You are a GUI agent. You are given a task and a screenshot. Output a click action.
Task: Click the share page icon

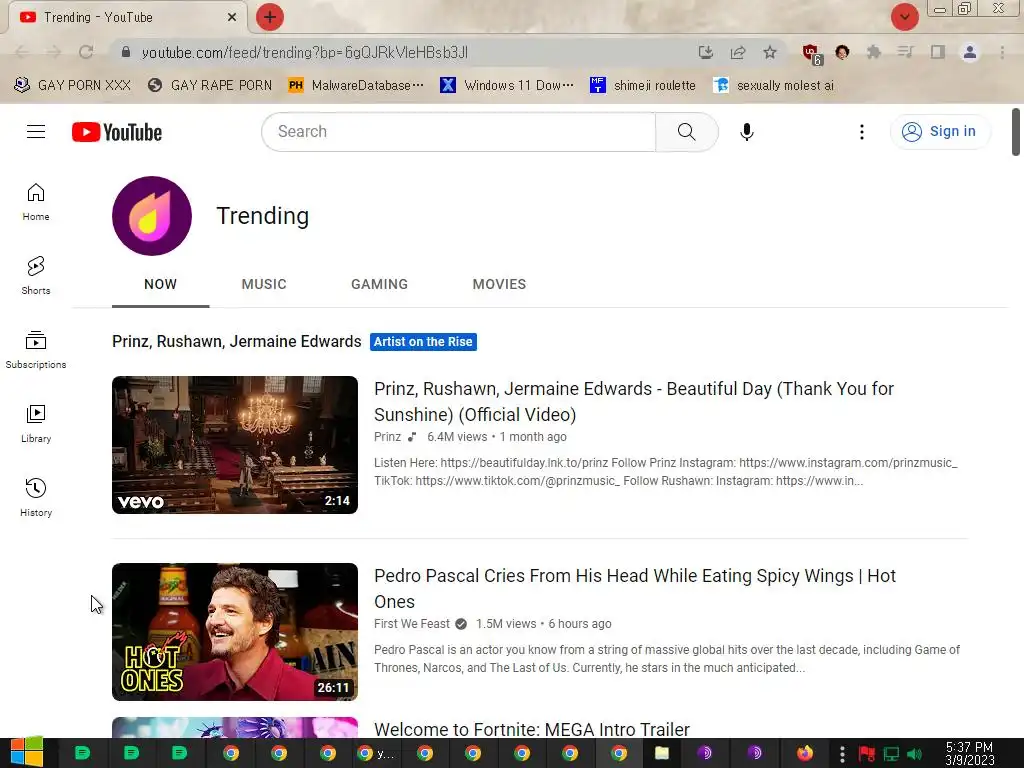(738, 52)
